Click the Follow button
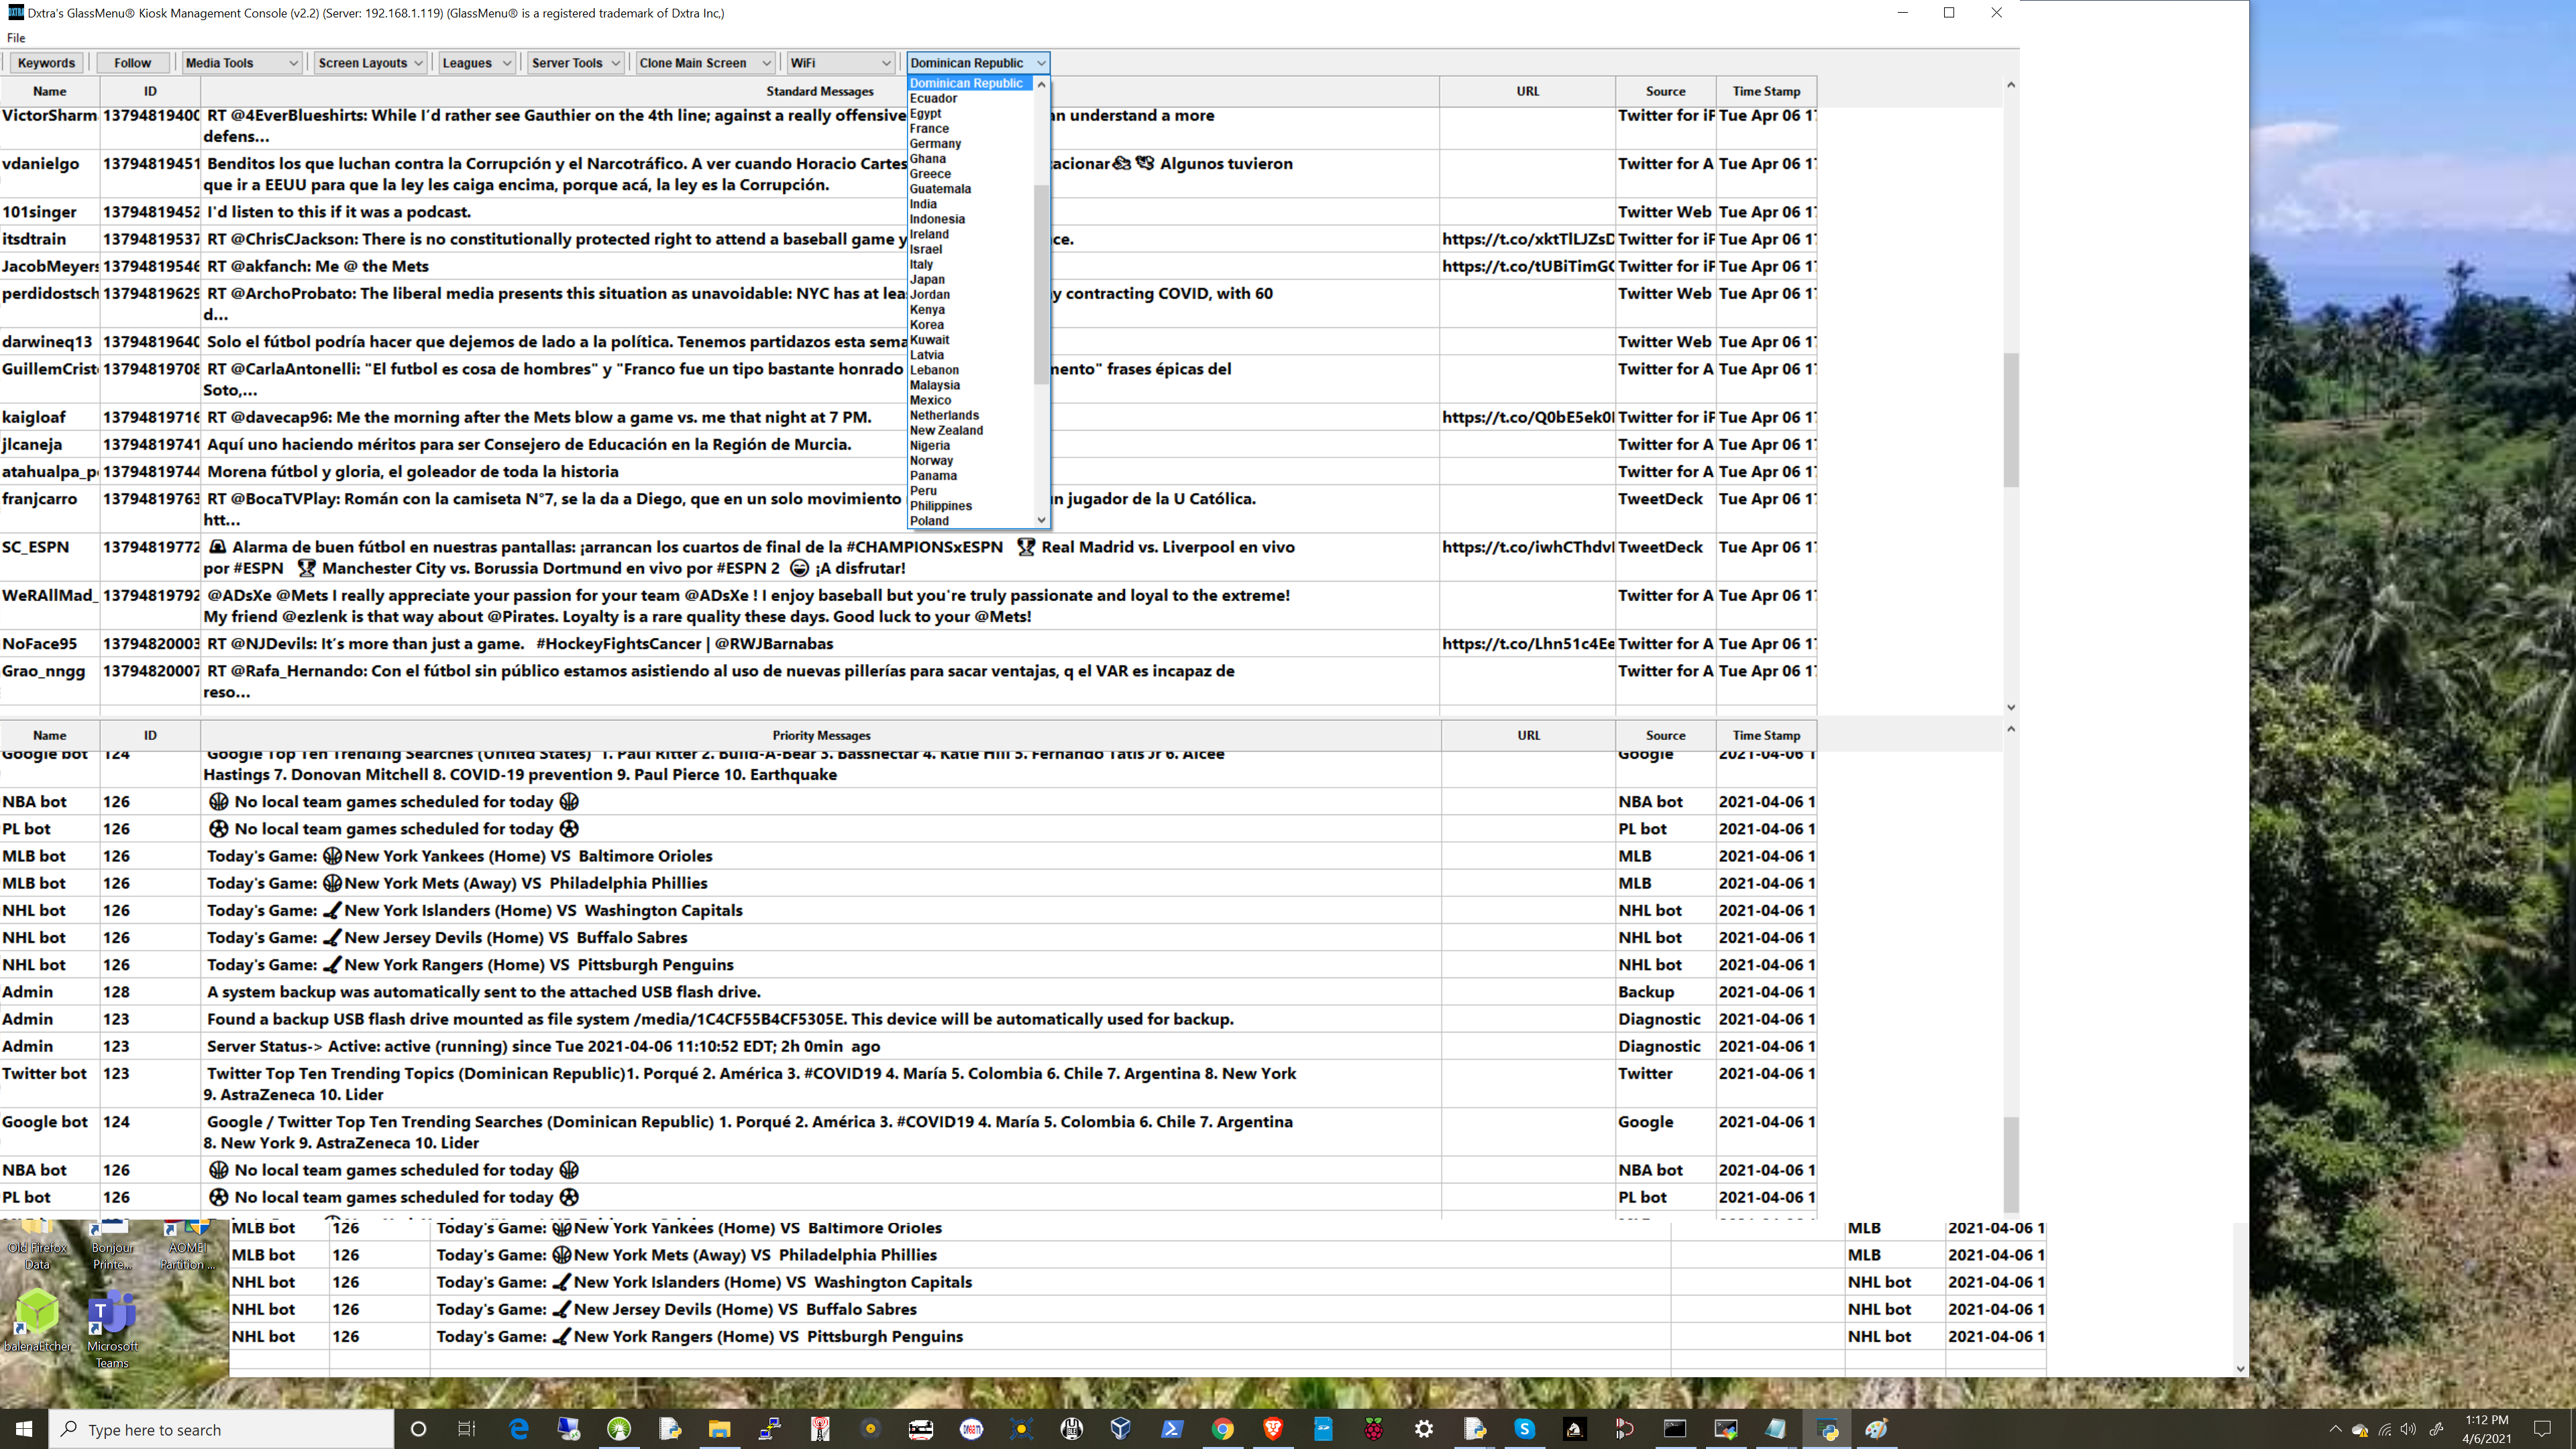The image size is (2576, 1449). pos(132,63)
